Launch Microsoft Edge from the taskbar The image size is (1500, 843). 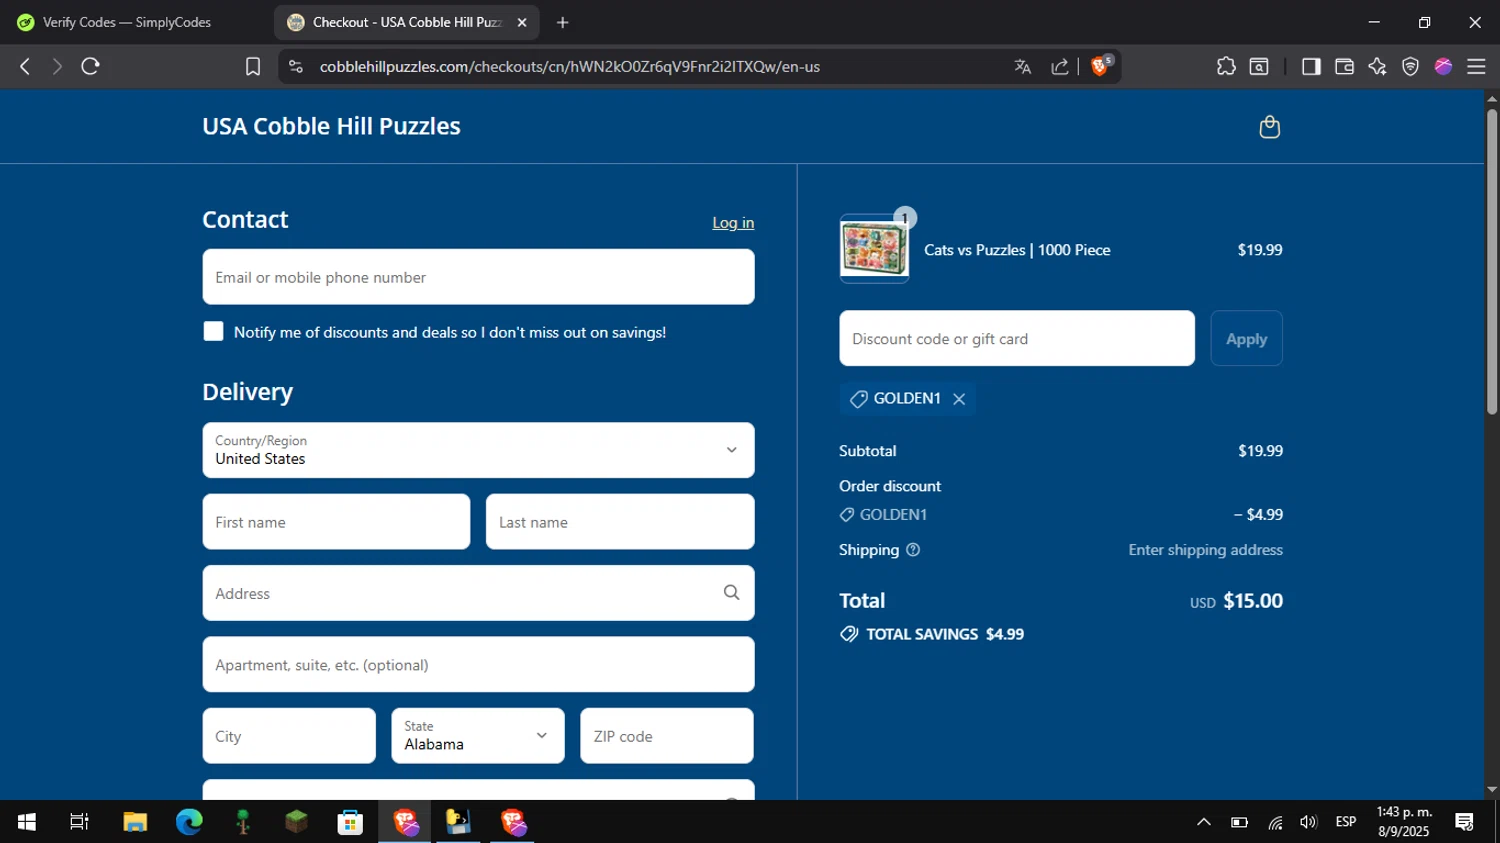point(189,822)
